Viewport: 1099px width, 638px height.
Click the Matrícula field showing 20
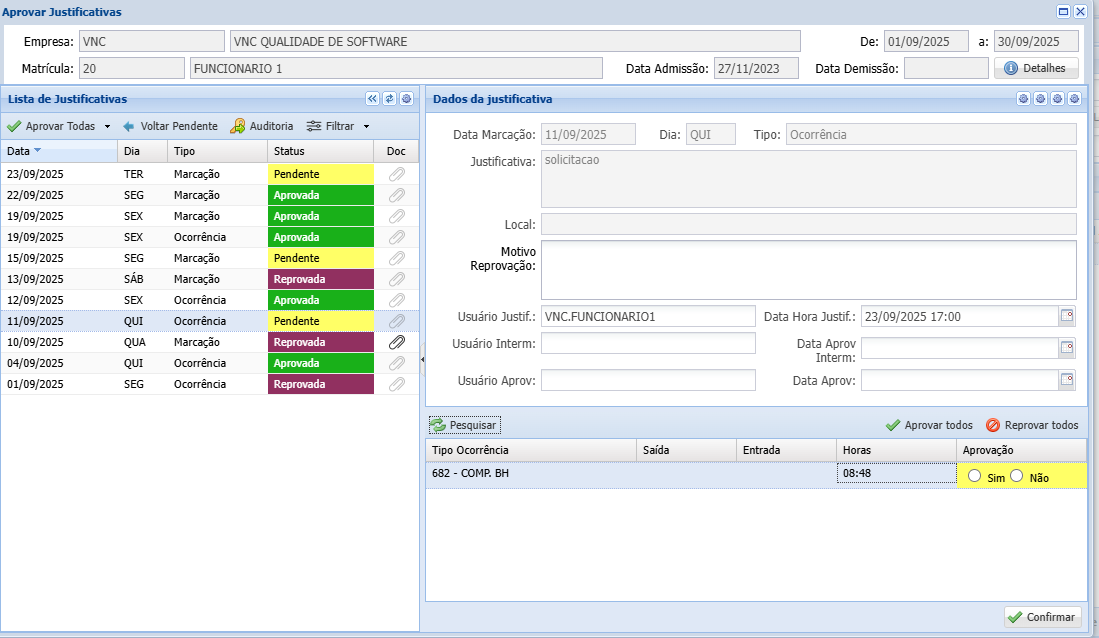(132, 68)
